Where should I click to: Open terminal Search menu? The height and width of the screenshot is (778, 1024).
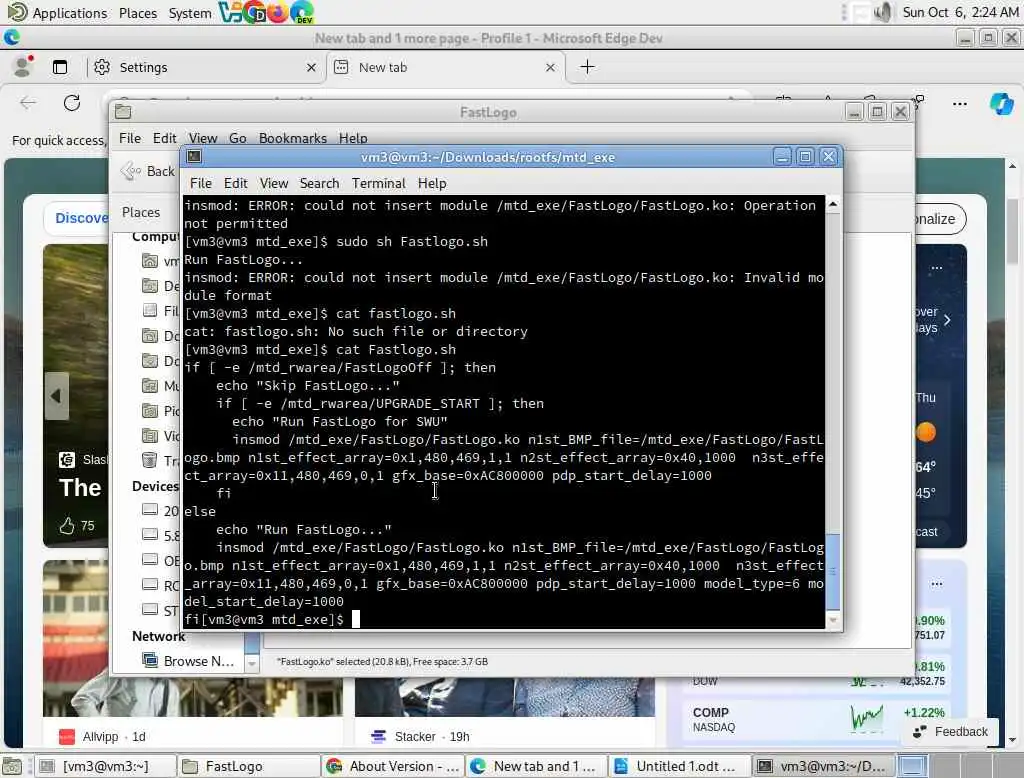[x=319, y=184]
